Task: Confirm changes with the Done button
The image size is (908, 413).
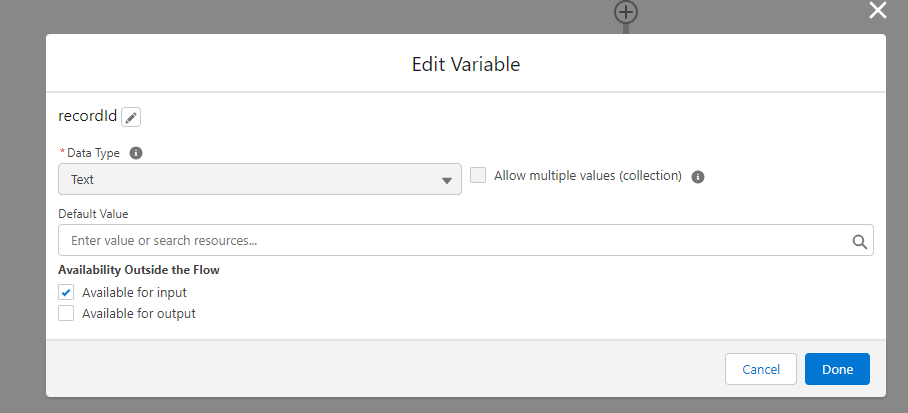Action: click(837, 369)
